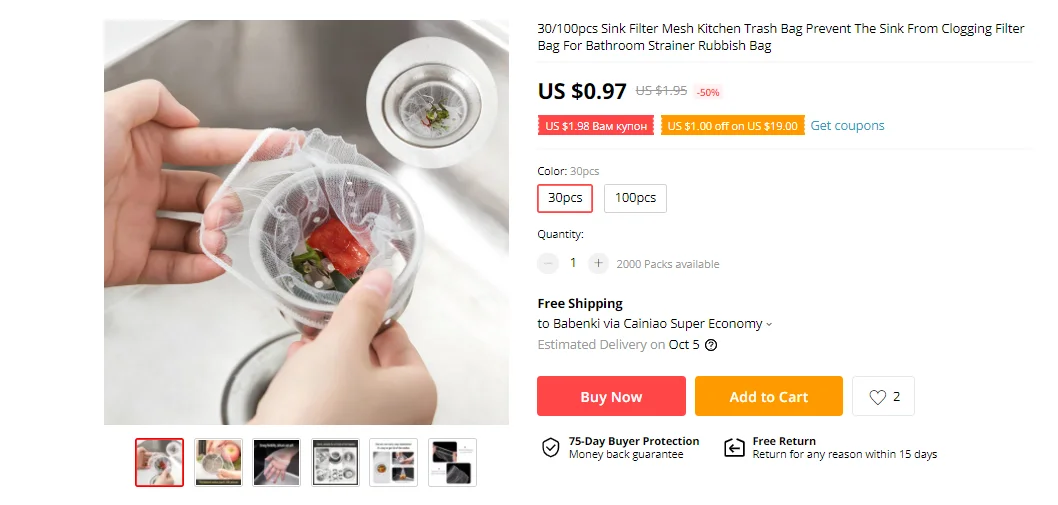Click the heart wishlist icon

coord(878,397)
